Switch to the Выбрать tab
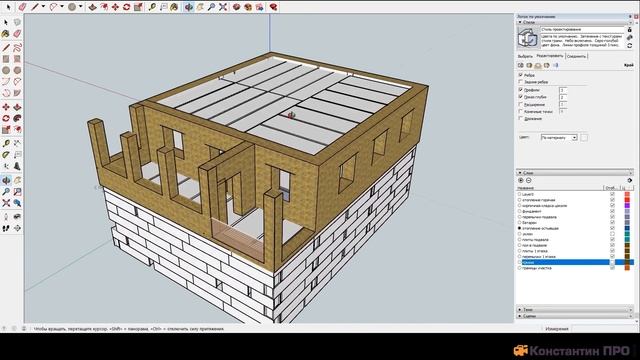 point(525,56)
